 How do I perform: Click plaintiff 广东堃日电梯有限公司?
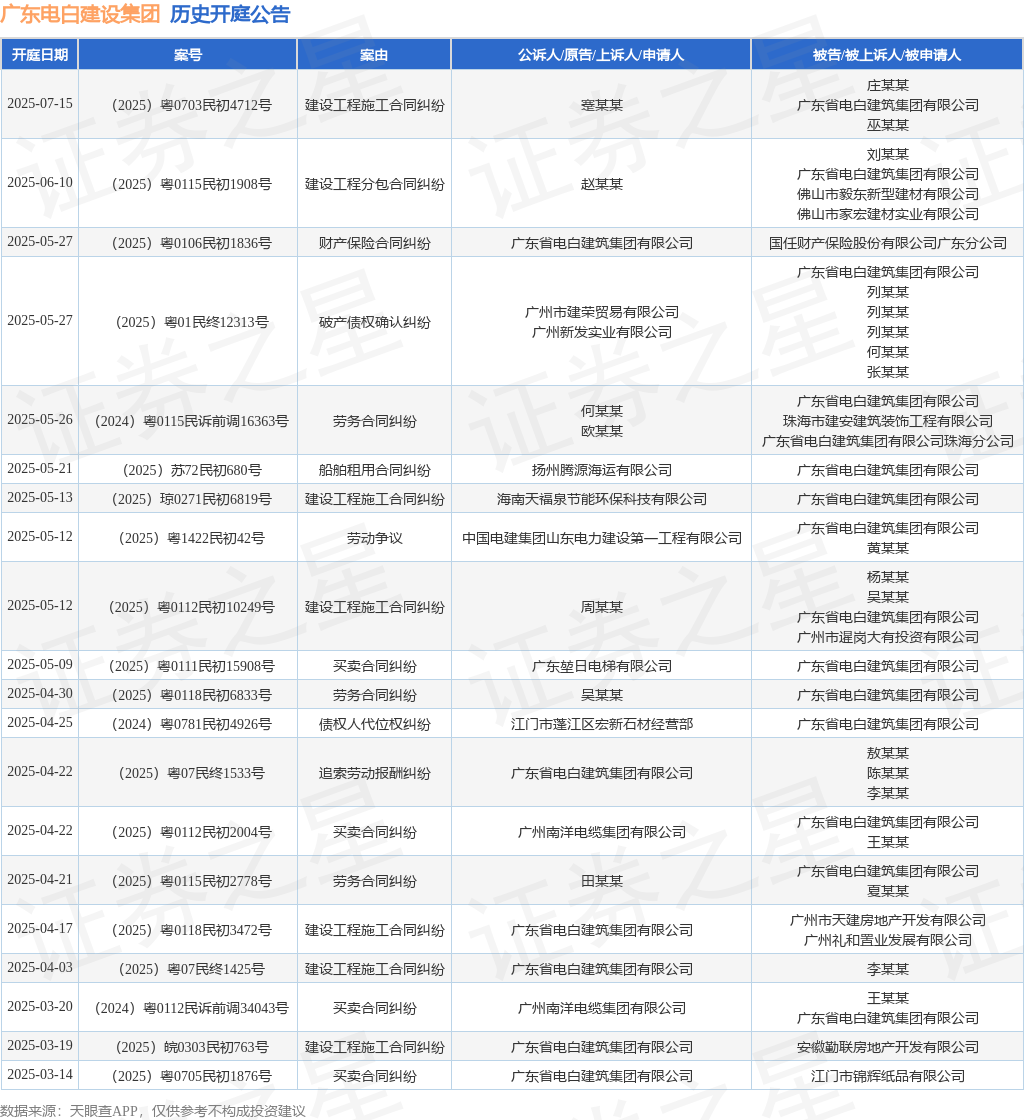coord(602,666)
